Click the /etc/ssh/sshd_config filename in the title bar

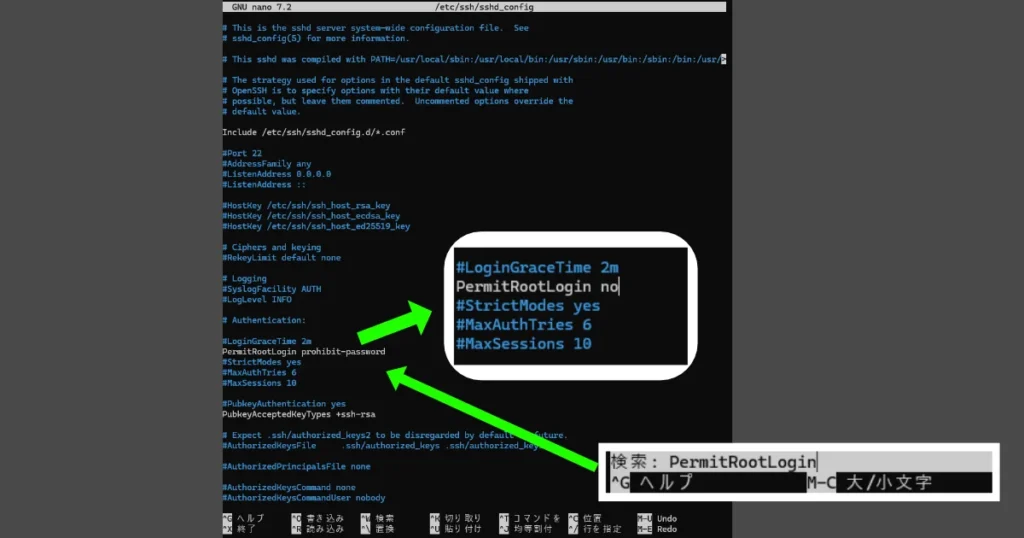[484, 7]
